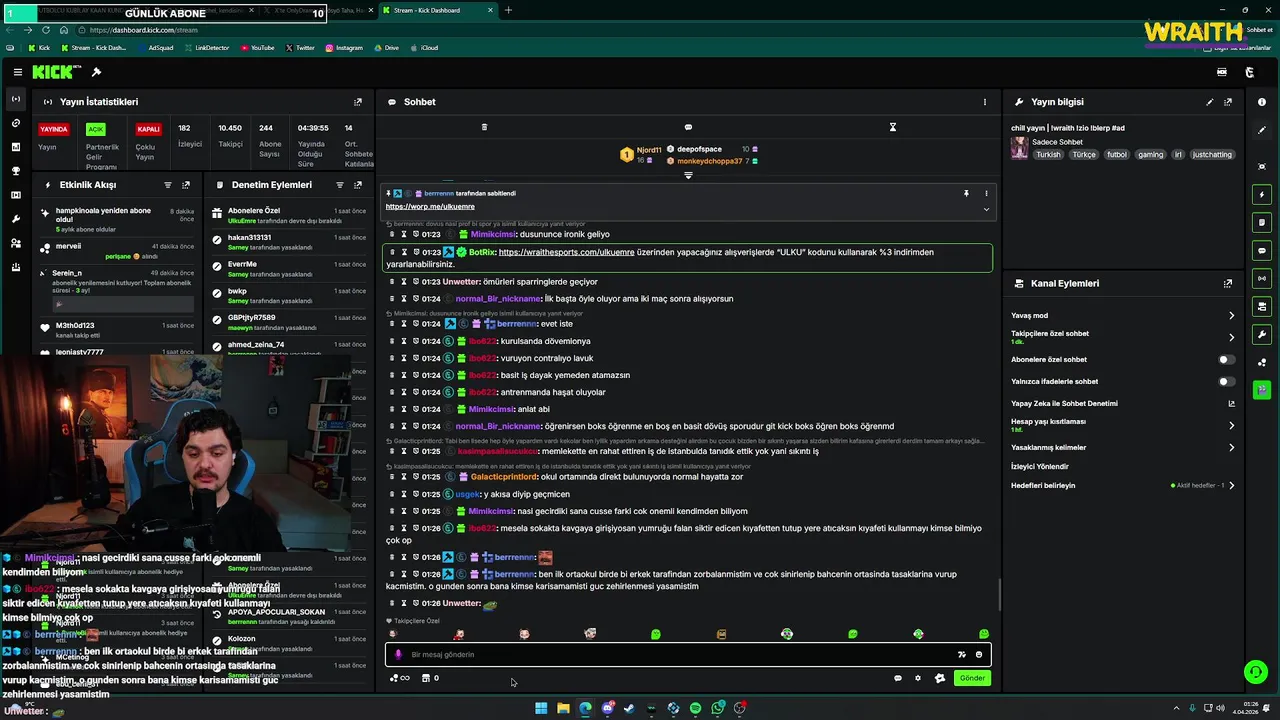1280x720 pixels.
Task: Click the green clapper icon in right sidebar
Action: click(1262, 390)
